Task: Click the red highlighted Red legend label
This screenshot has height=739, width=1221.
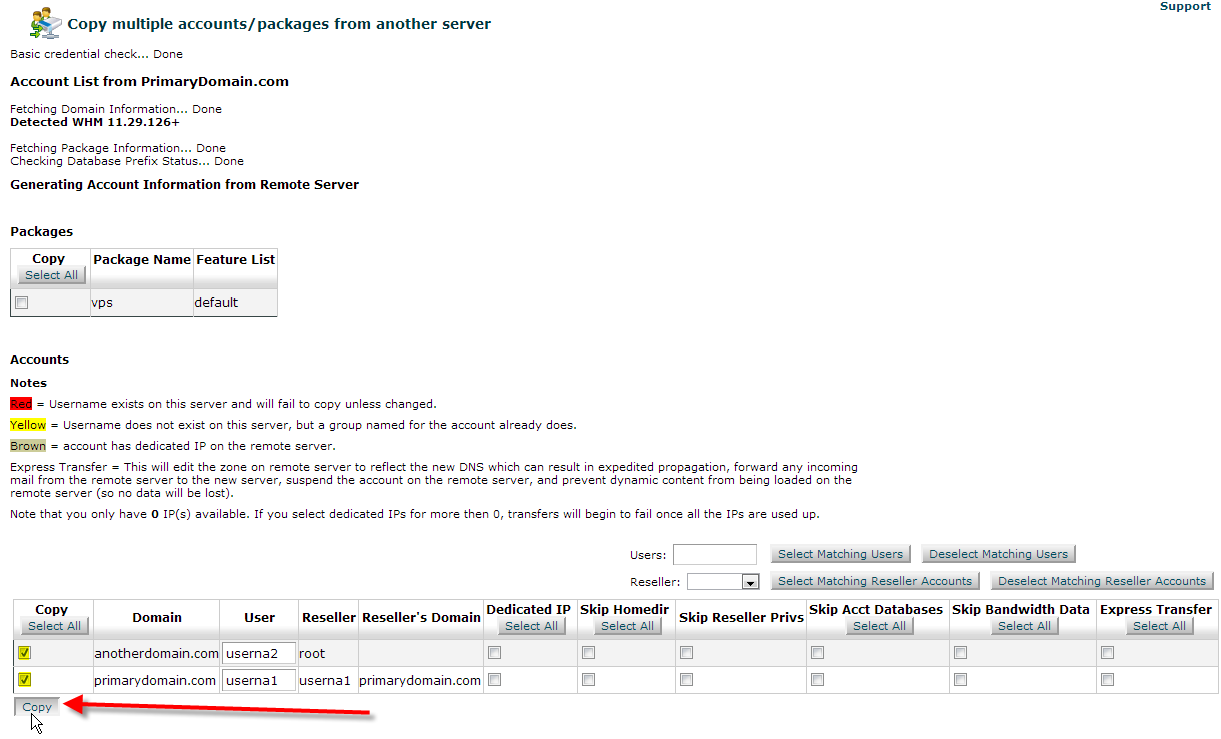Action: 21,404
